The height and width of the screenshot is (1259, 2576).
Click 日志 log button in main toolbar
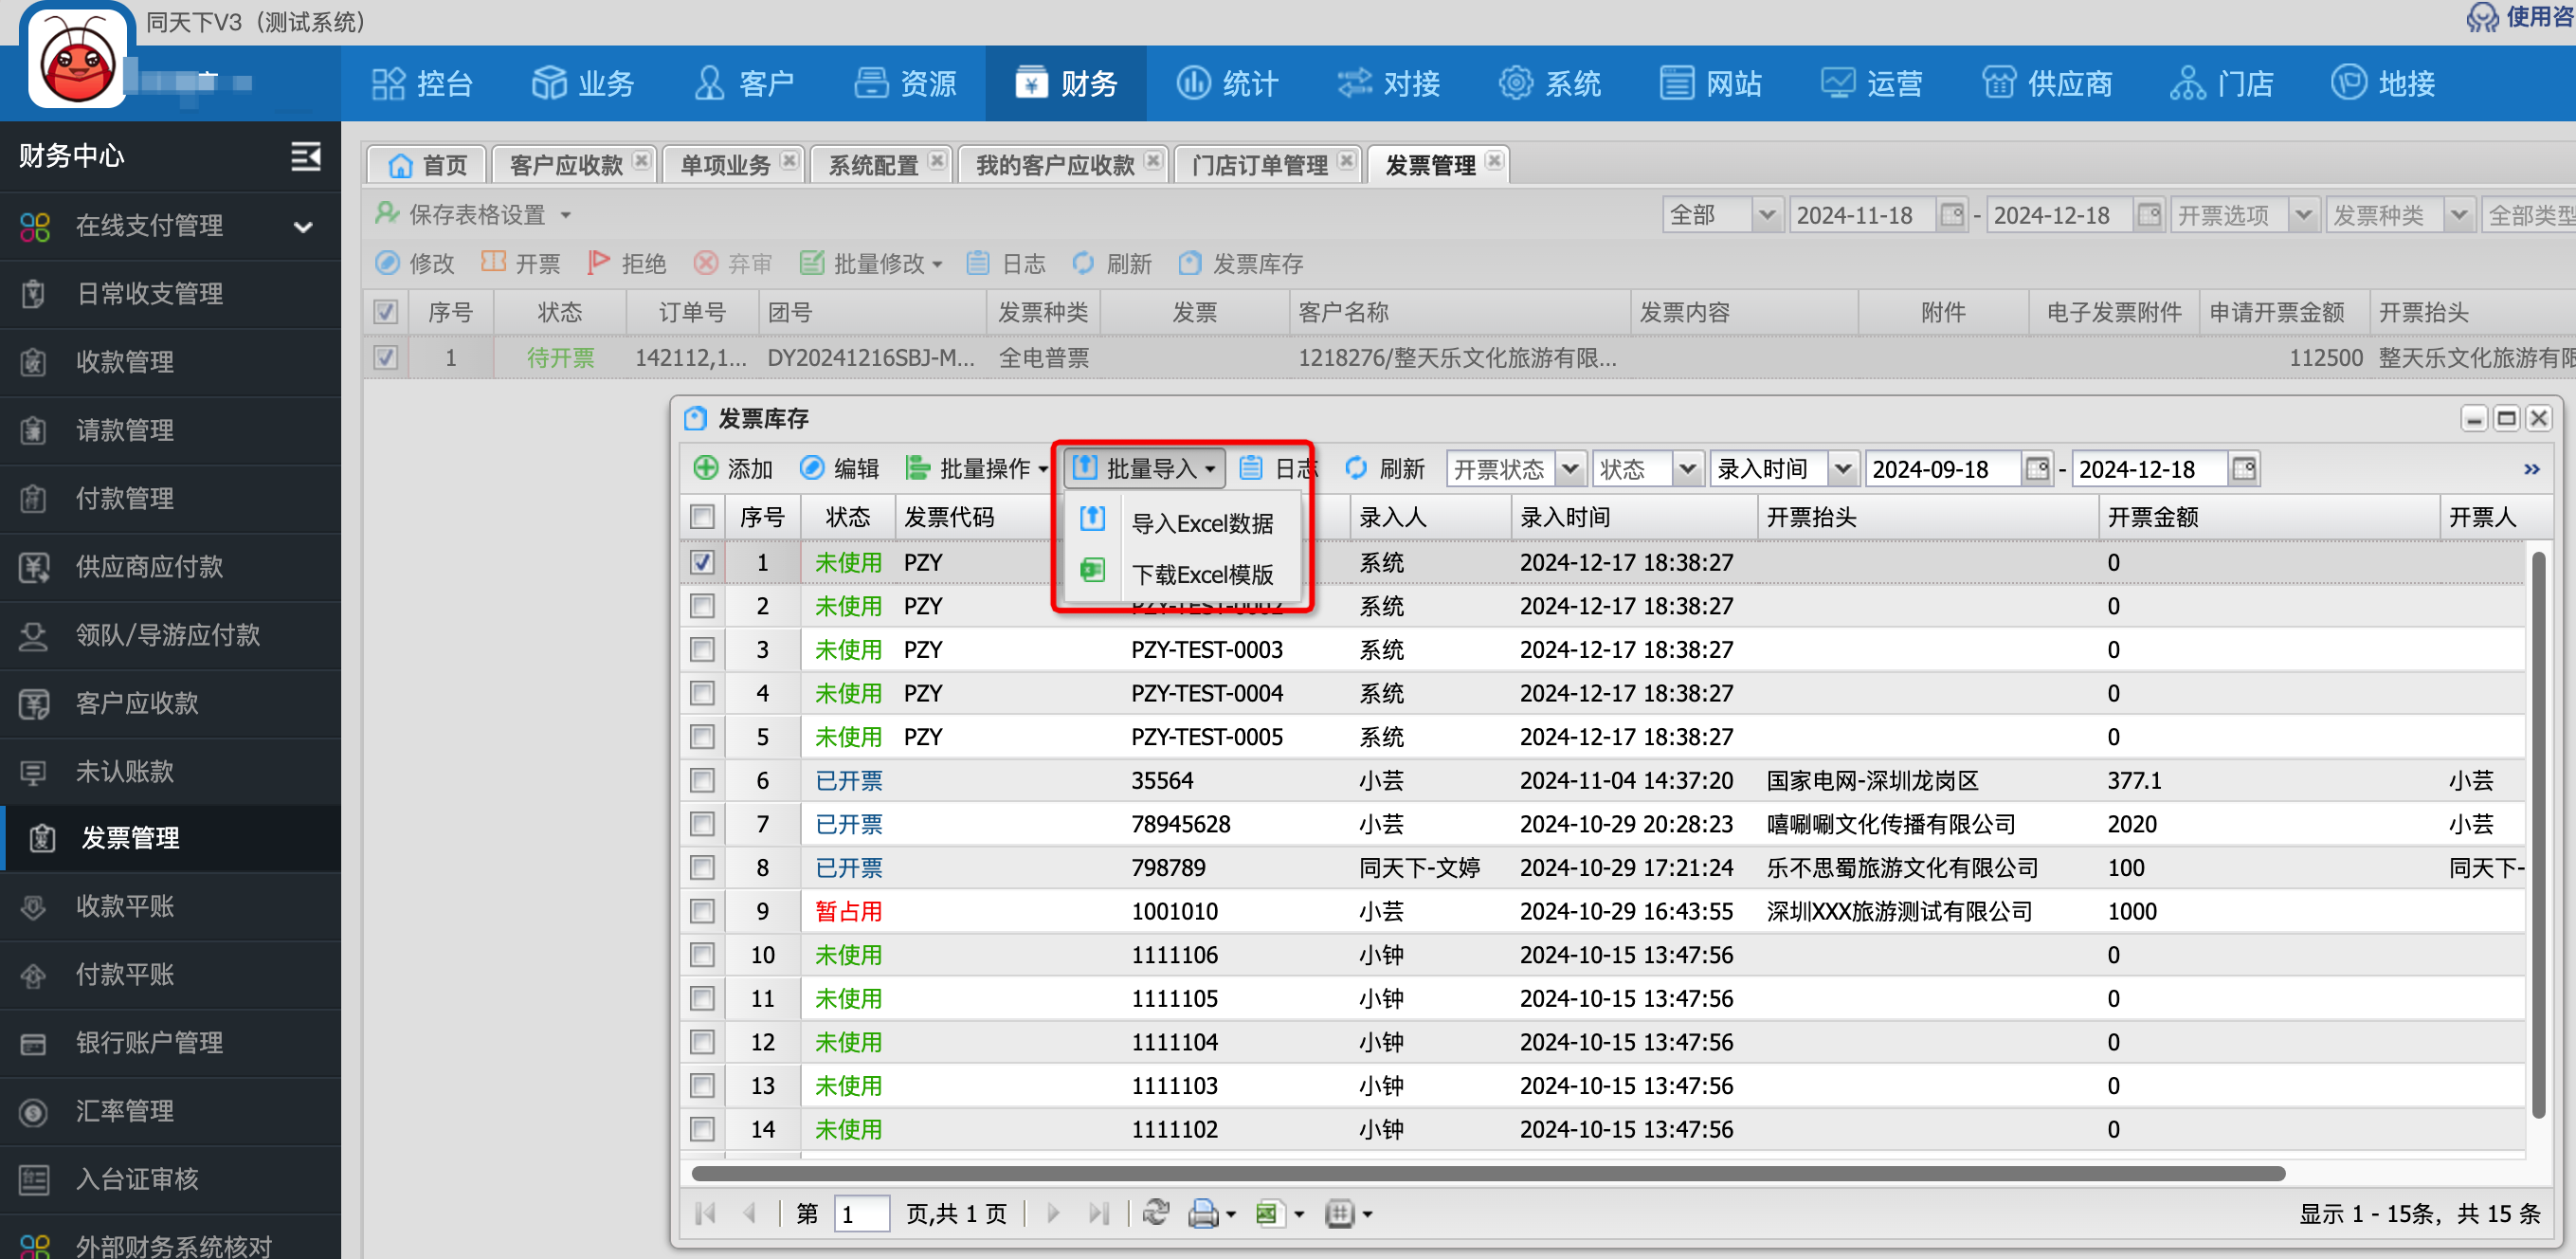1006,263
